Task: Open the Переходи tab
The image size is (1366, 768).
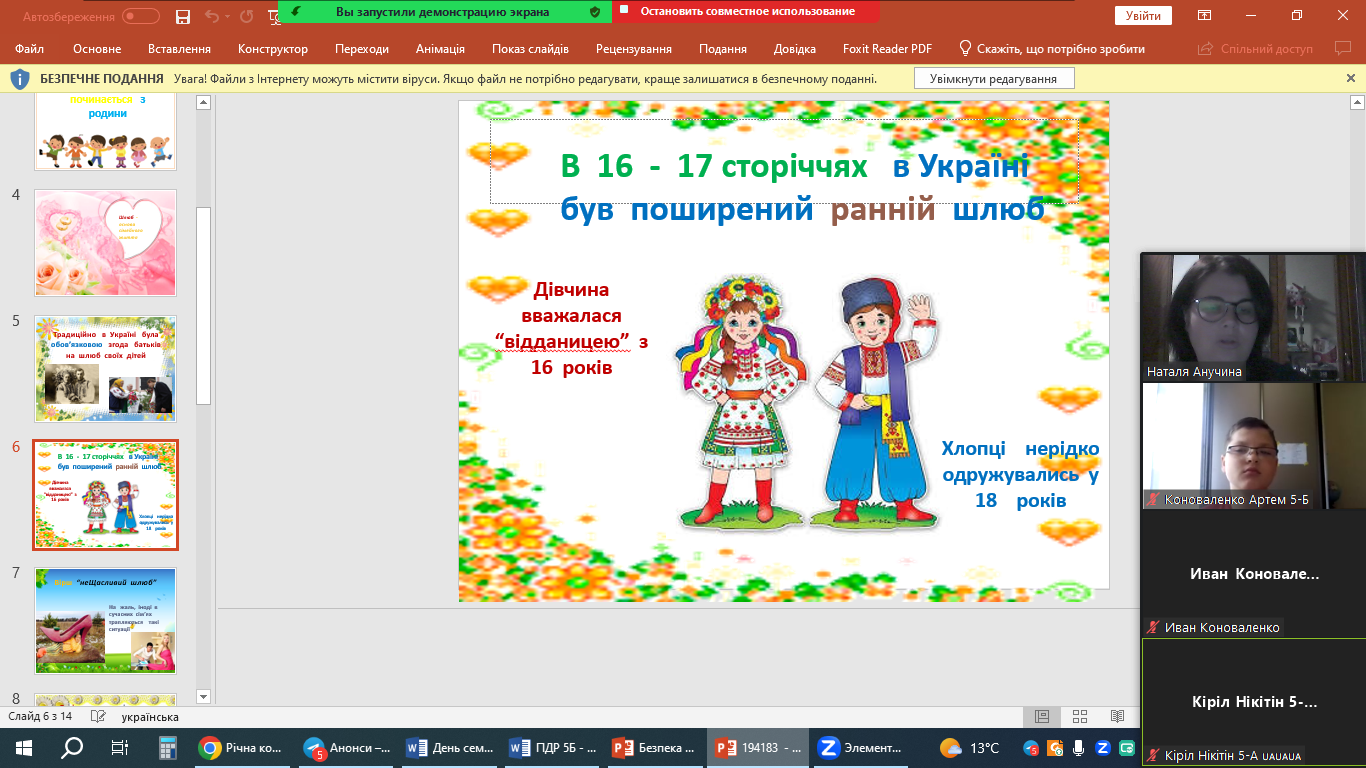Action: (362, 49)
